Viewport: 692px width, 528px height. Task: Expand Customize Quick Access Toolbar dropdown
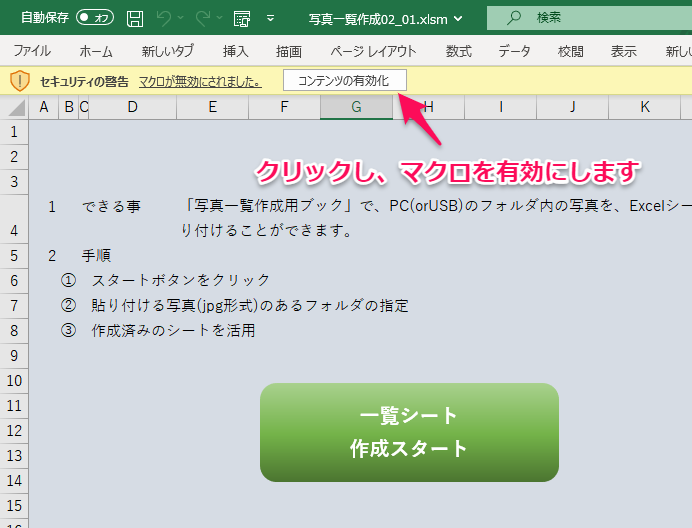270,17
